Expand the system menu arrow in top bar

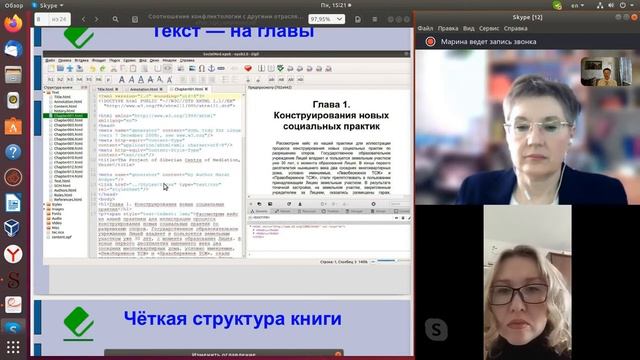tap(633, 5)
